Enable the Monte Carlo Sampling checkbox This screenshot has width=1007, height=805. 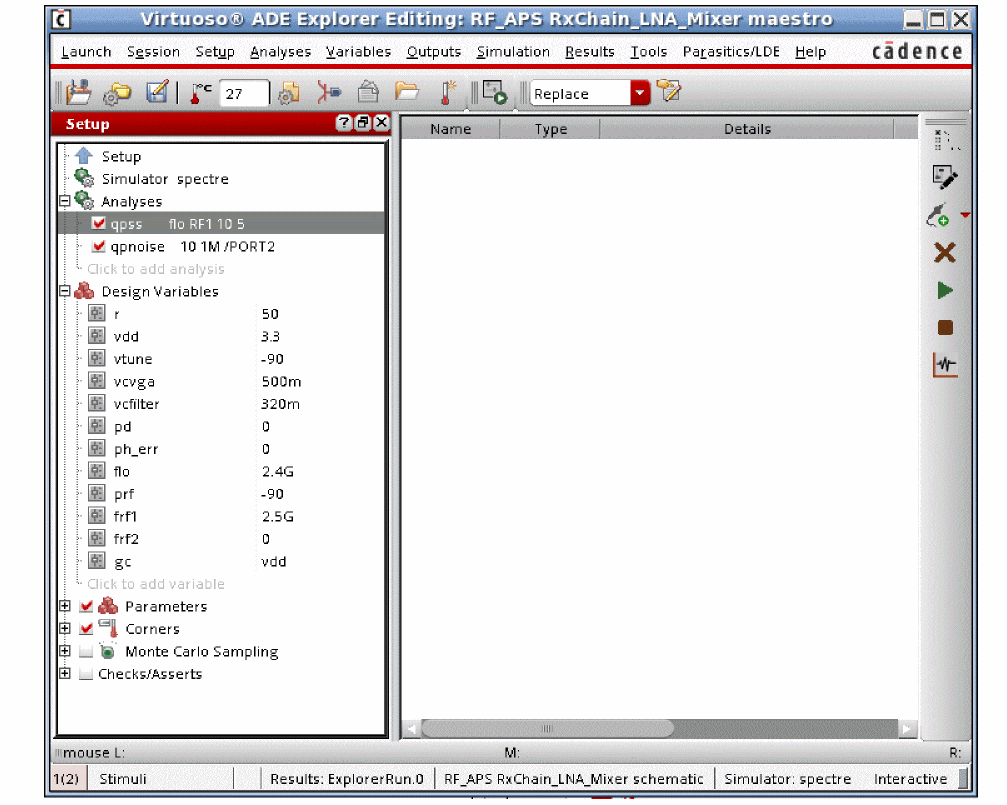tap(86, 652)
